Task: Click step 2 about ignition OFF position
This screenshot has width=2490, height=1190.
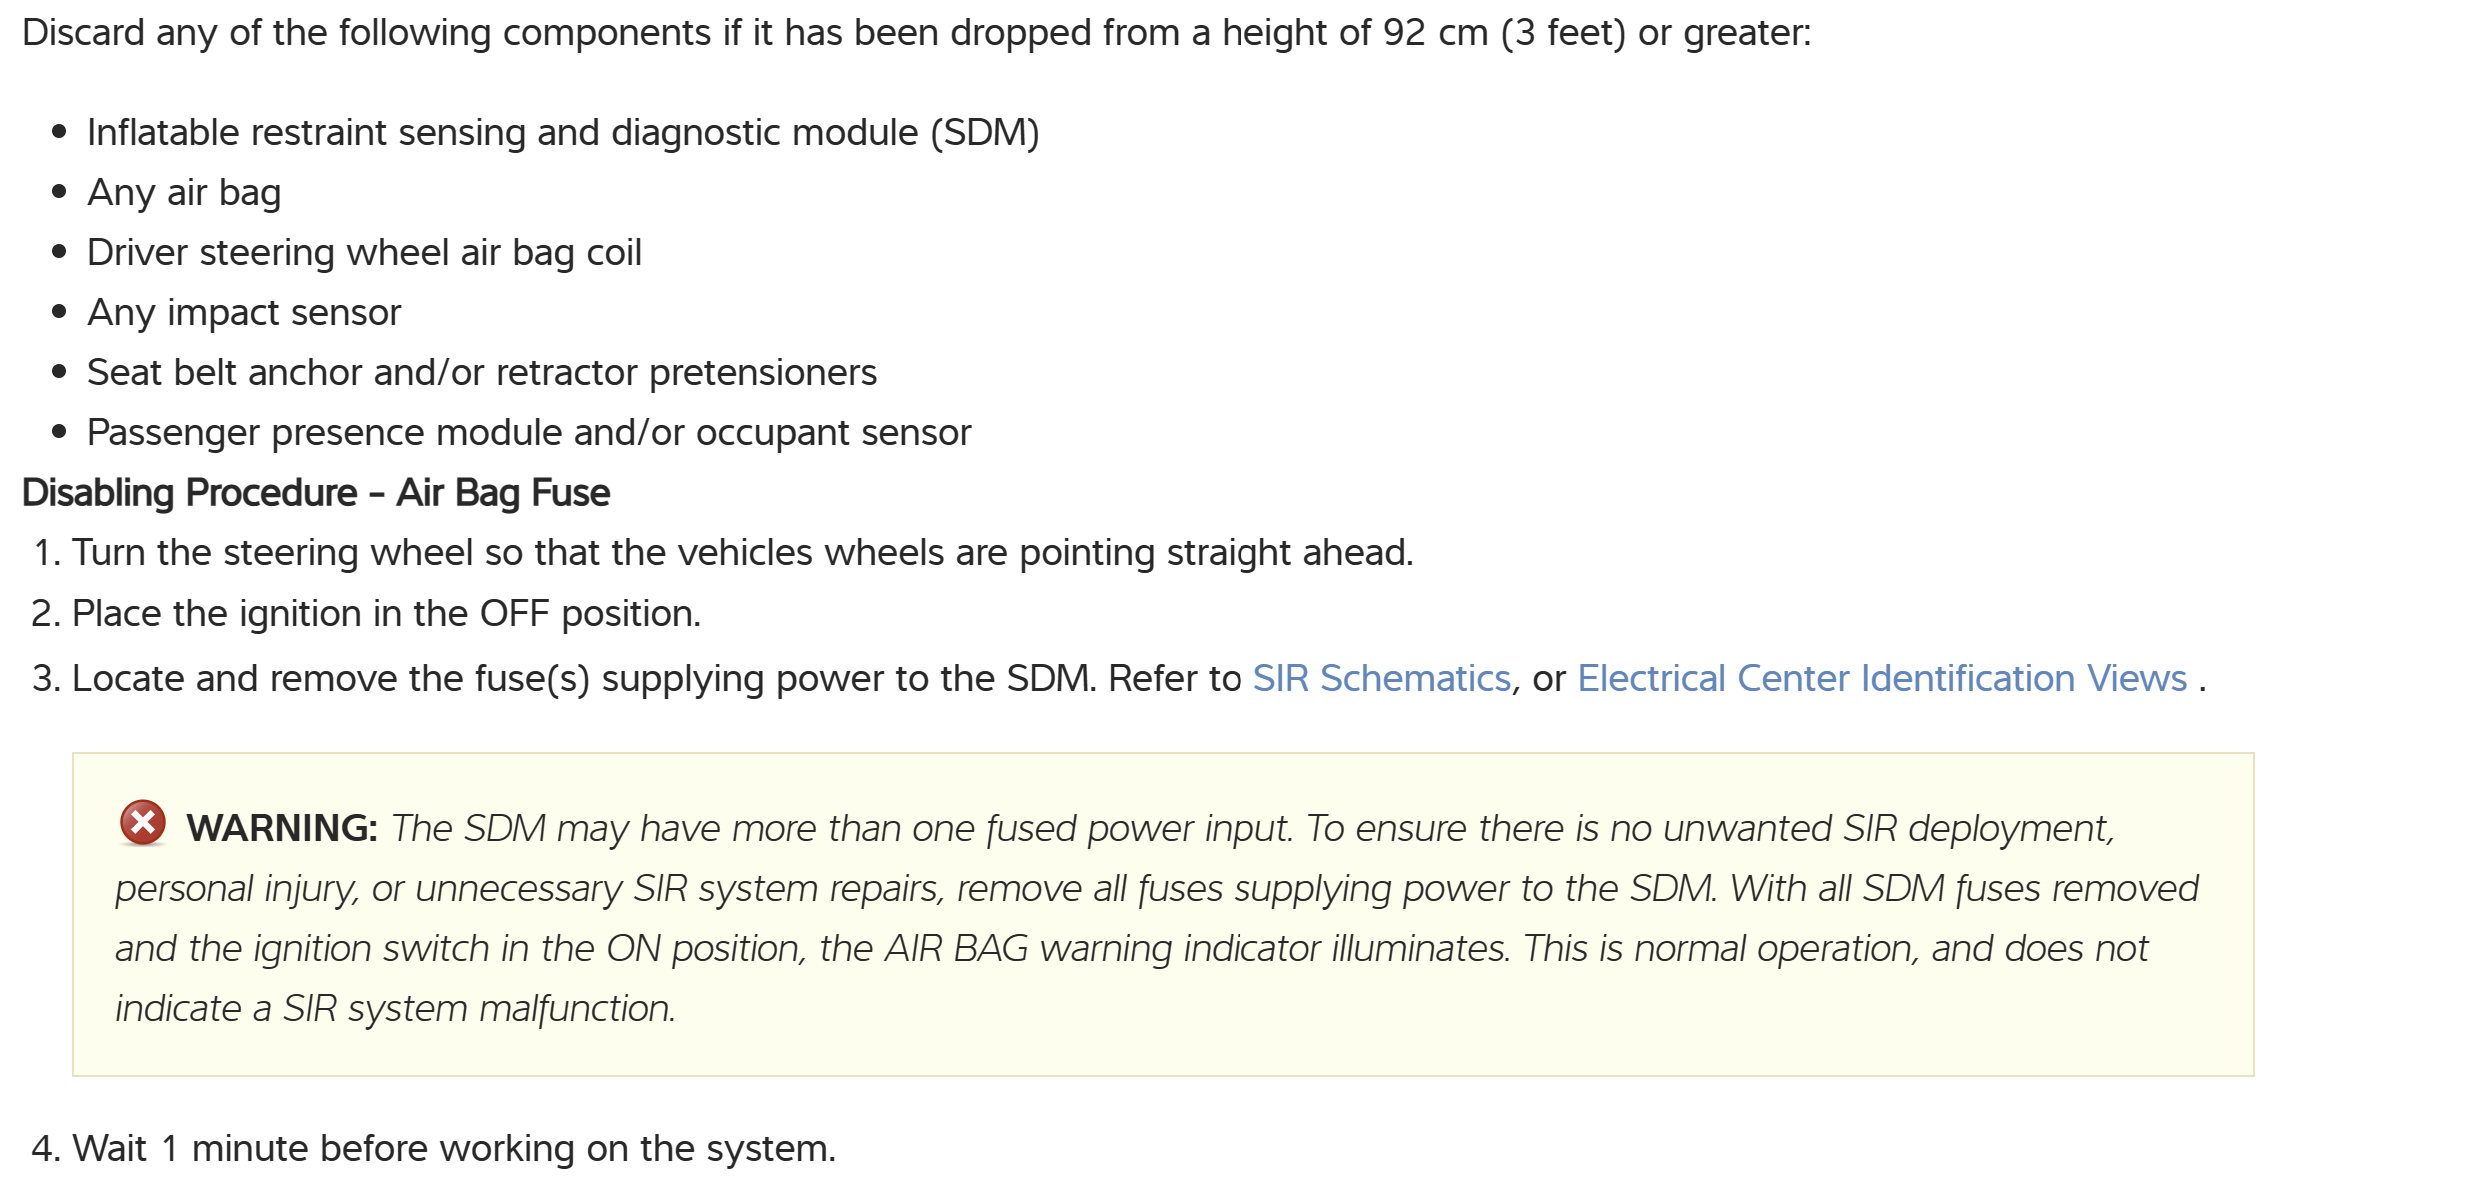Action: point(386,613)
